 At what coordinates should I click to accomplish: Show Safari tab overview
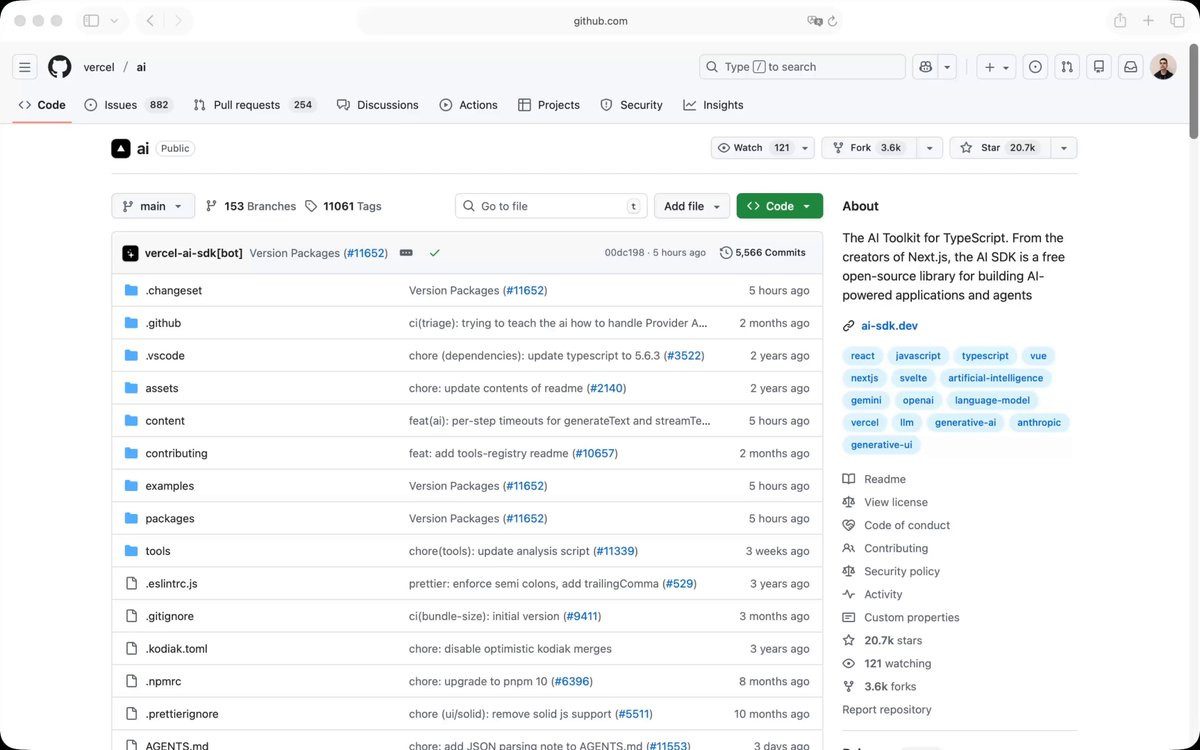coord(1177,21)
